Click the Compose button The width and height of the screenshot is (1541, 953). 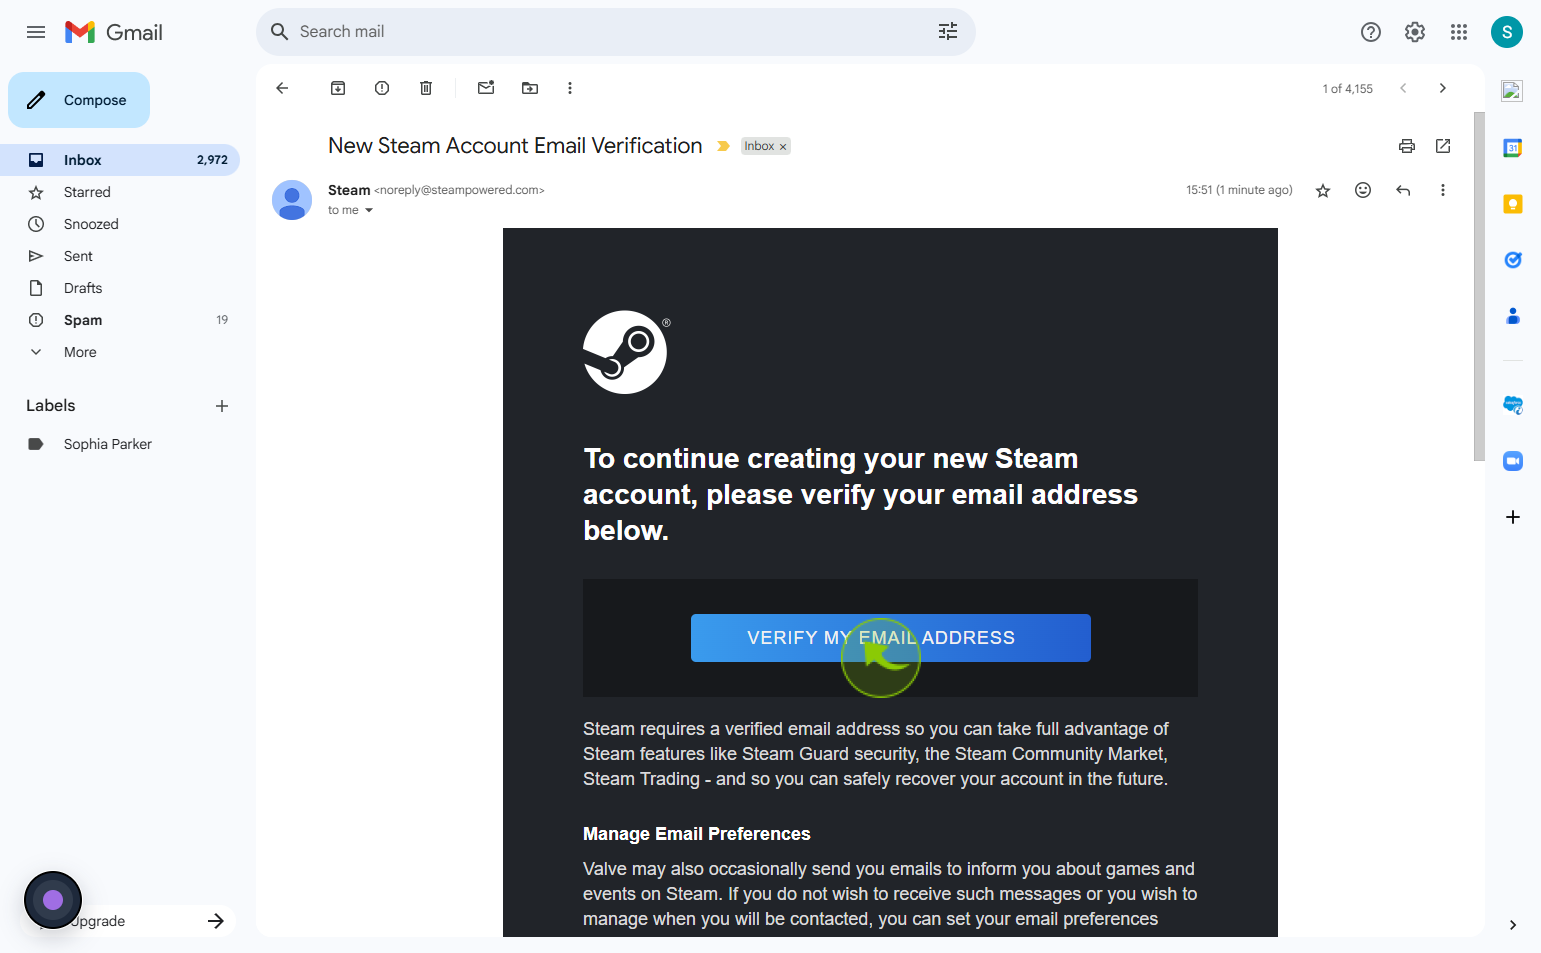[x=79, y=100]
